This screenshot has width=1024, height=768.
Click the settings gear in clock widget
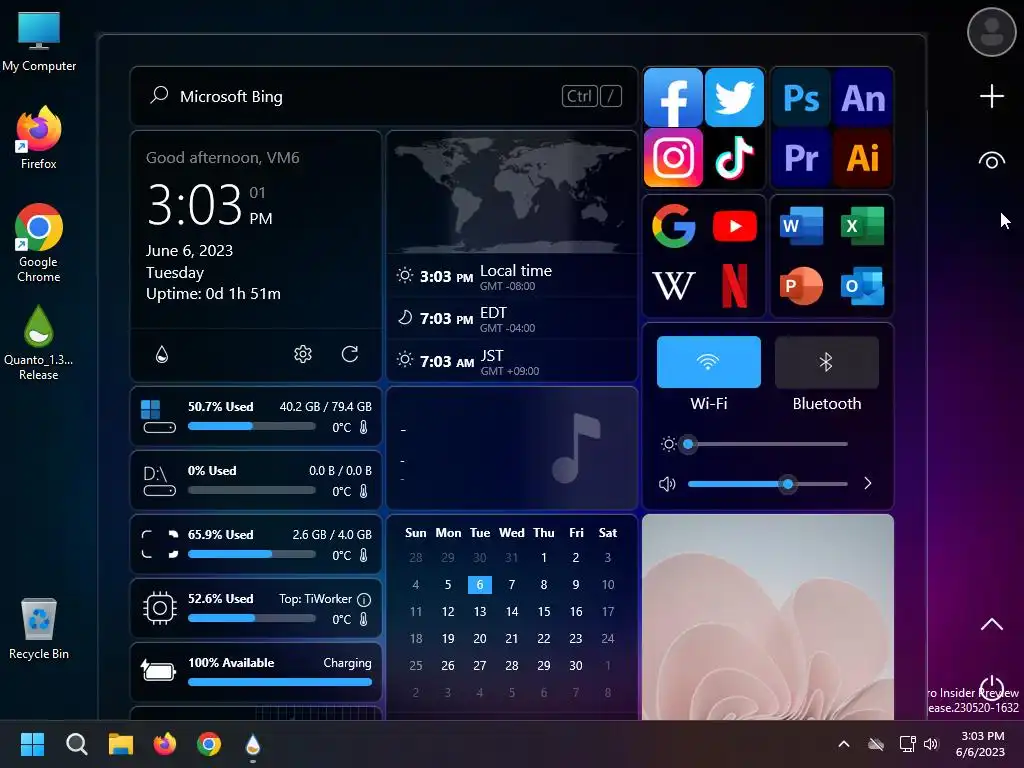[302, 354]
